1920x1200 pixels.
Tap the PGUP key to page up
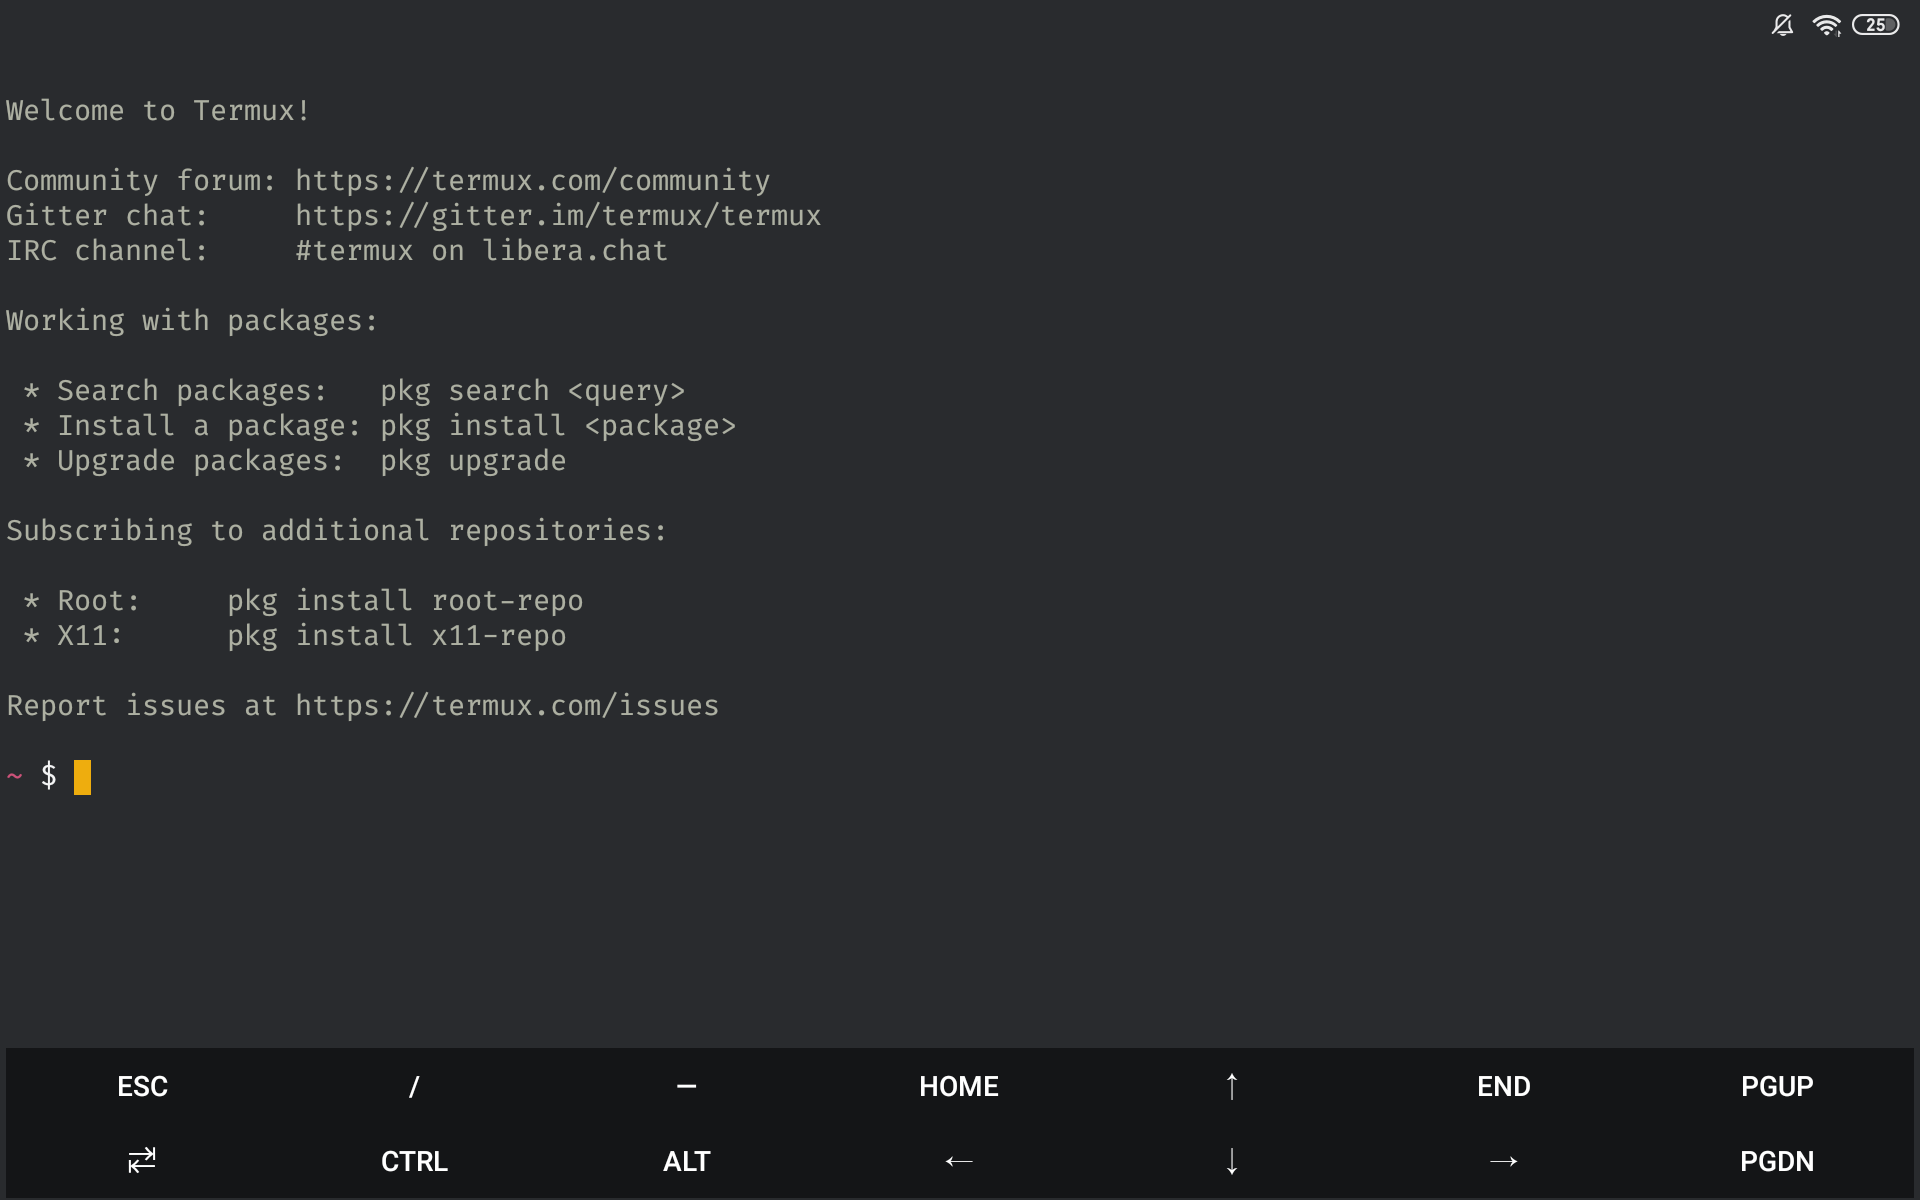click(1777, 1086)
